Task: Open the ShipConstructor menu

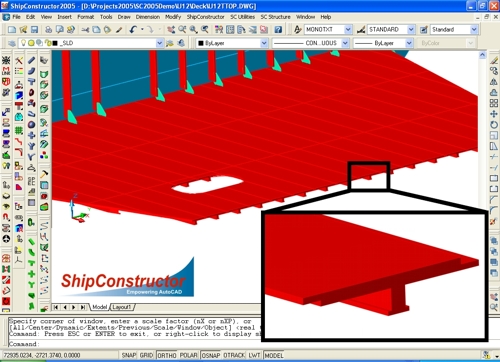Action: pos(205,17)
